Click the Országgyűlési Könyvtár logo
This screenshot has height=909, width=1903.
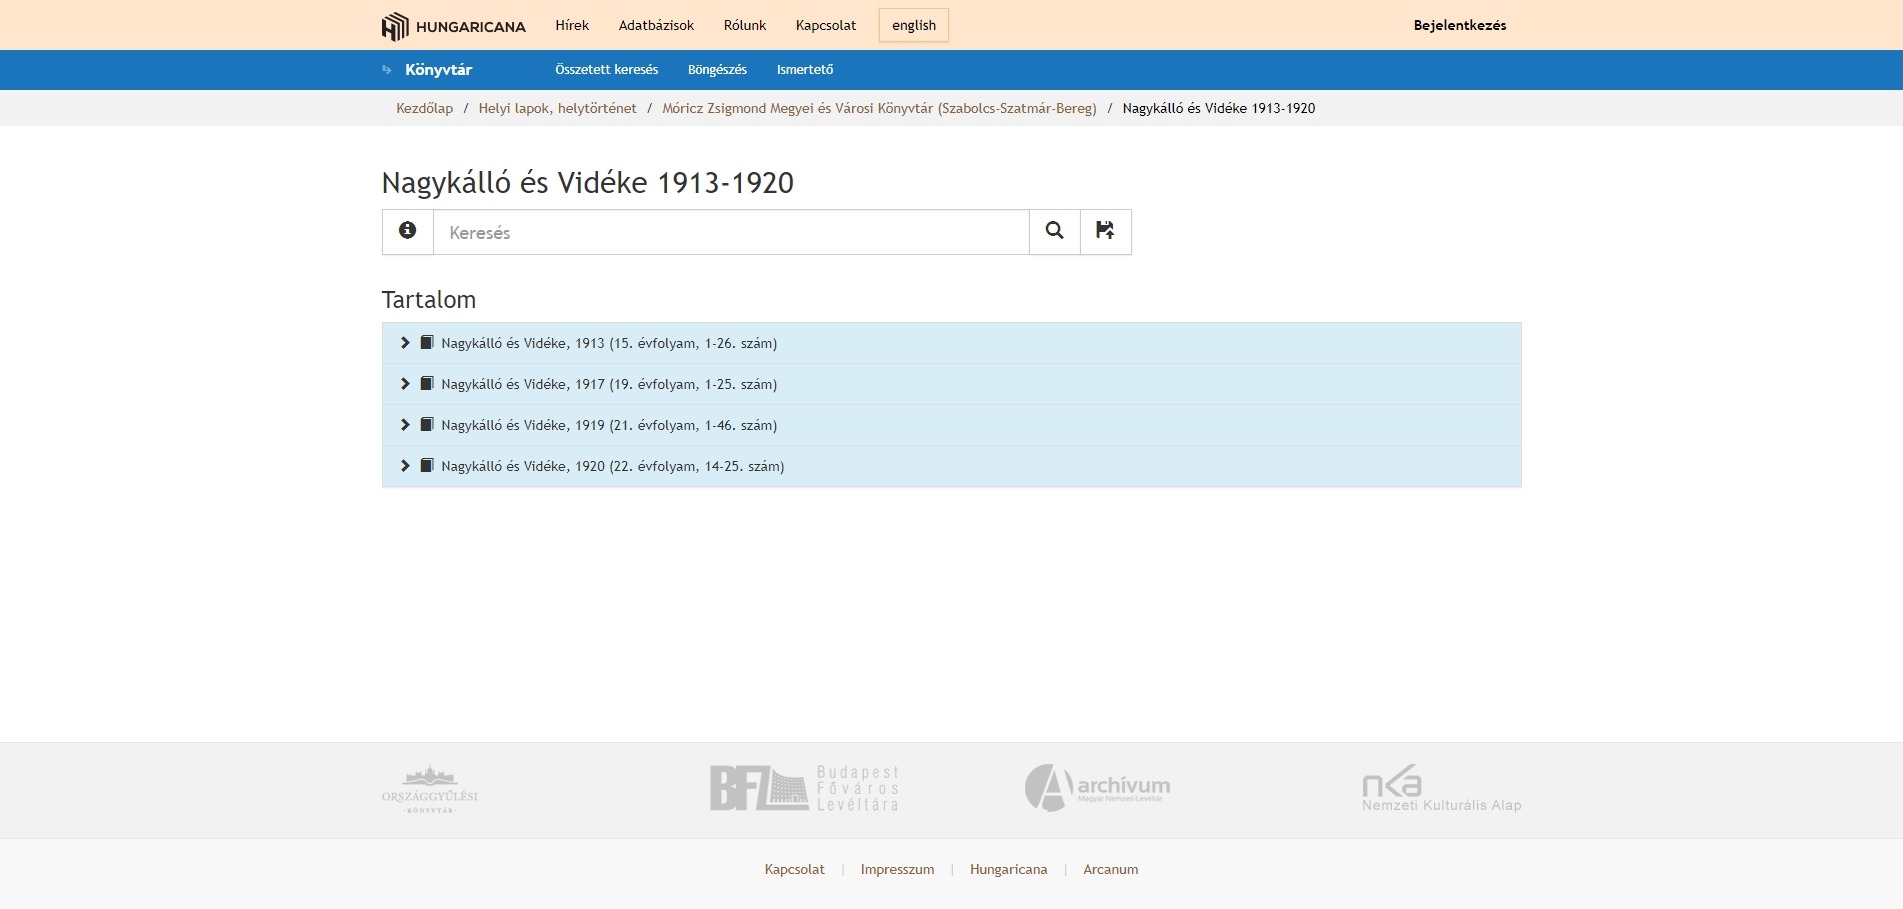pos(430,789)
